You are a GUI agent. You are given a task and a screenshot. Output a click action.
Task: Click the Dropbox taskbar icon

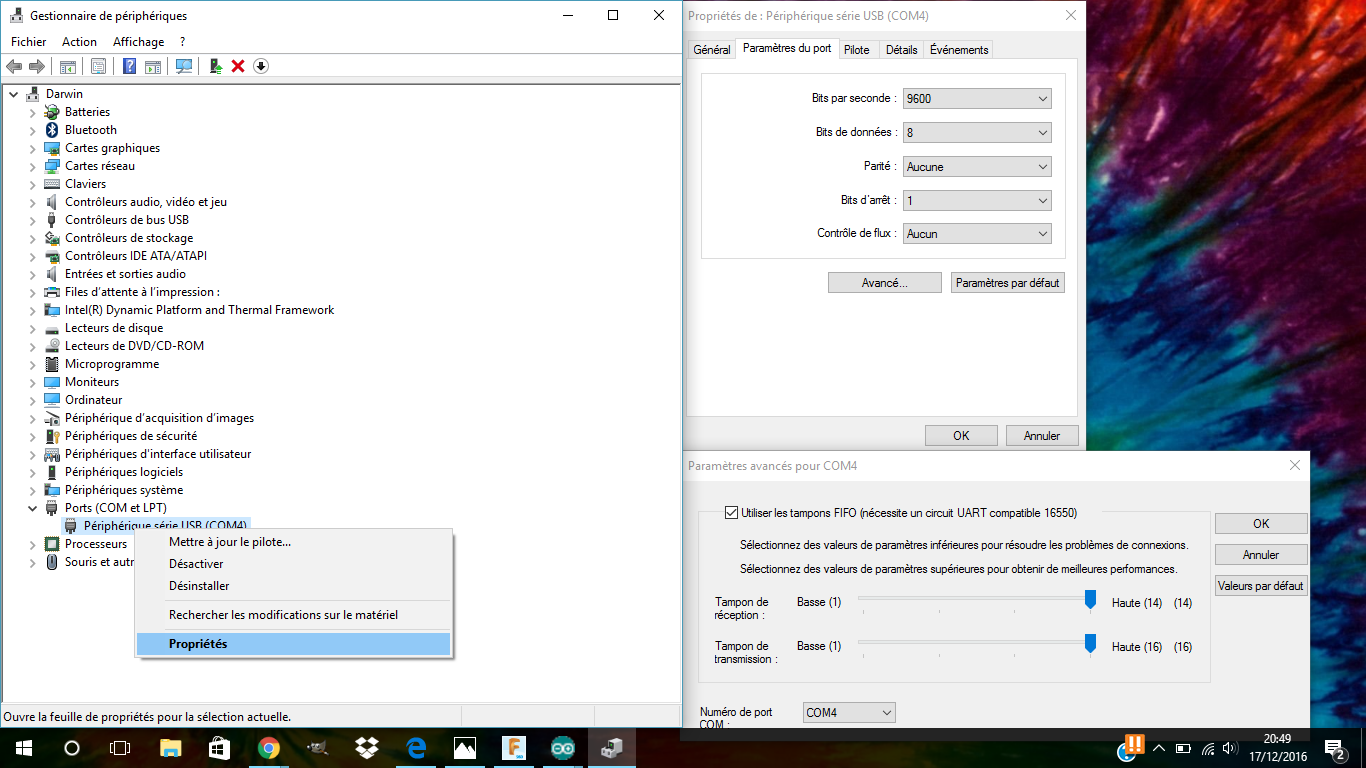pos(366,747)
